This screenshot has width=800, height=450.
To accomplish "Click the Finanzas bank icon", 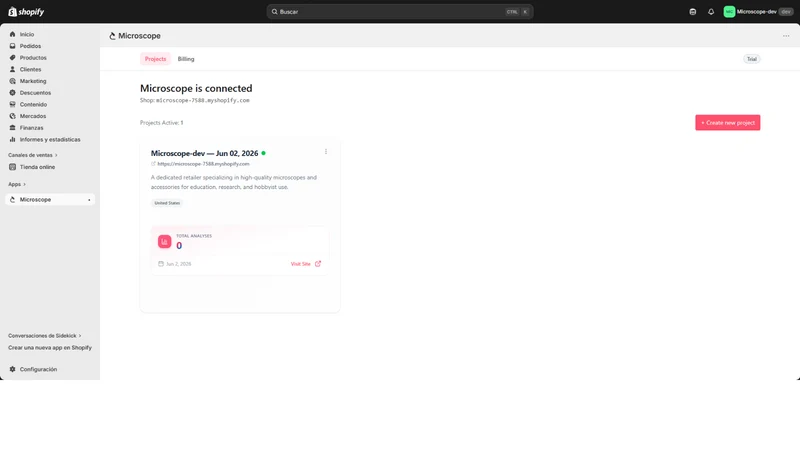I will [12, 128].
